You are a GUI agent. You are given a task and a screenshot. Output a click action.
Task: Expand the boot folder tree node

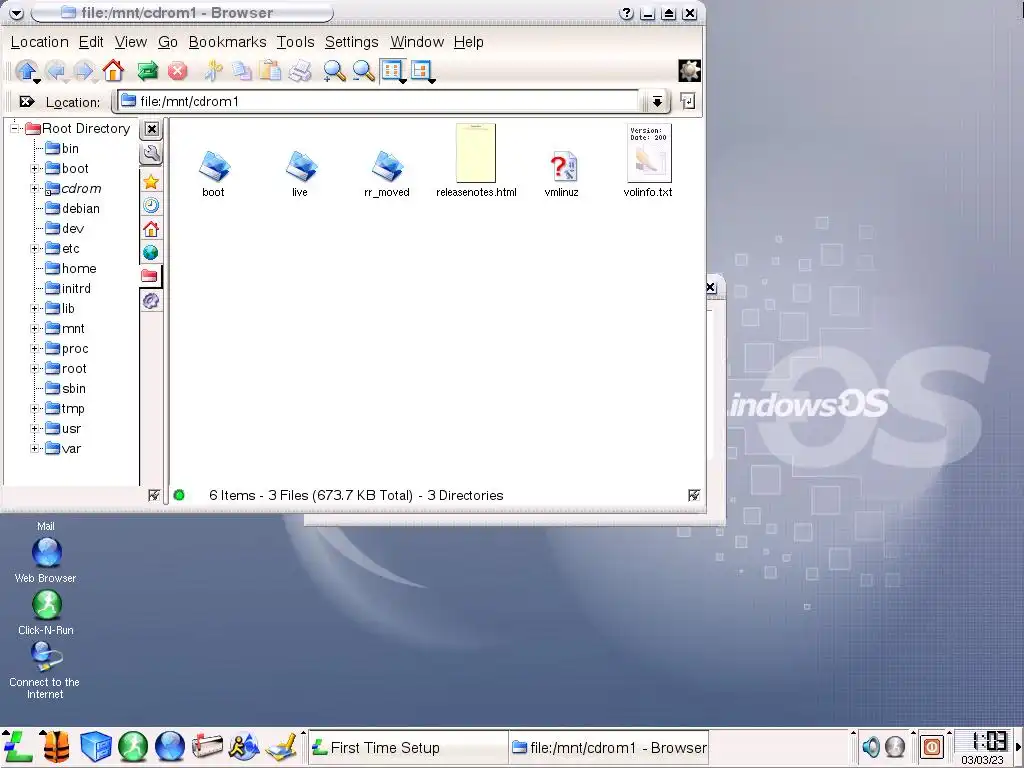35,168
